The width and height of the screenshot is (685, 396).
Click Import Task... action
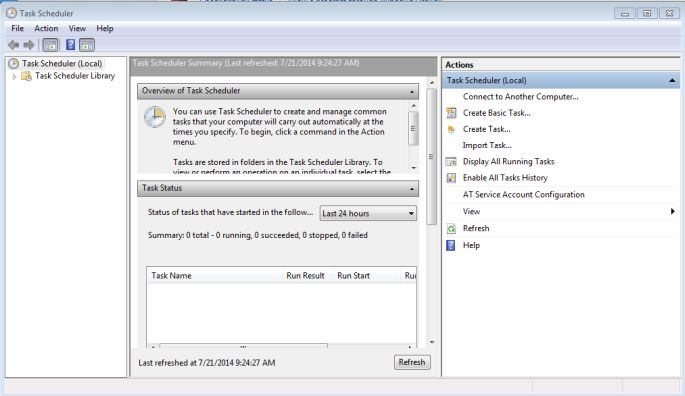pos(487,146)
